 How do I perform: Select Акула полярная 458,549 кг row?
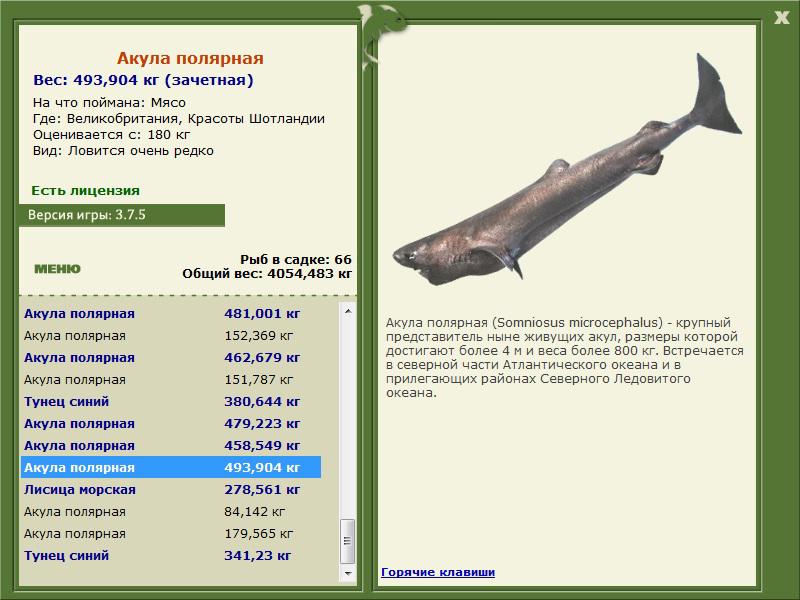171,445
